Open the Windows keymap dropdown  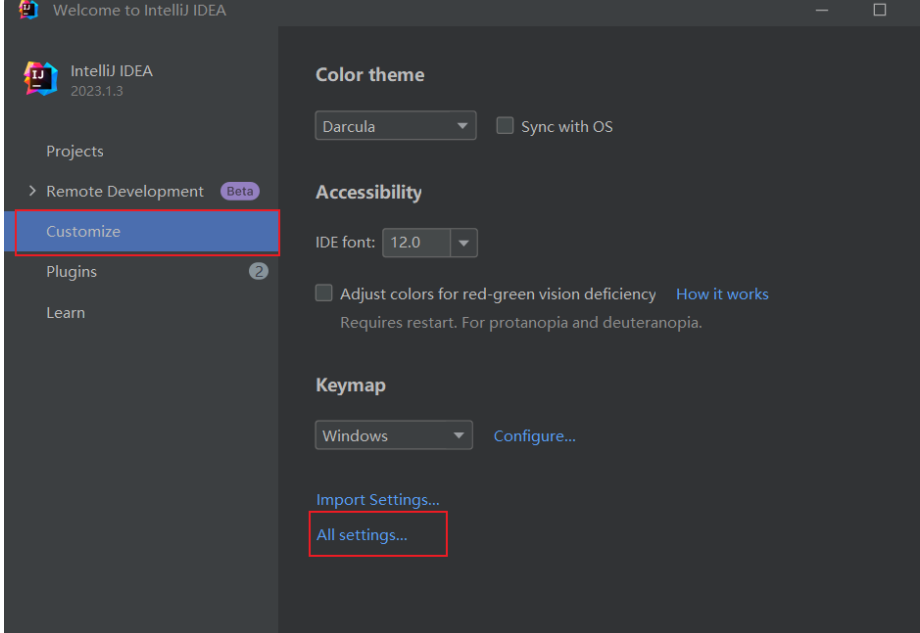[x=394, y=435]
